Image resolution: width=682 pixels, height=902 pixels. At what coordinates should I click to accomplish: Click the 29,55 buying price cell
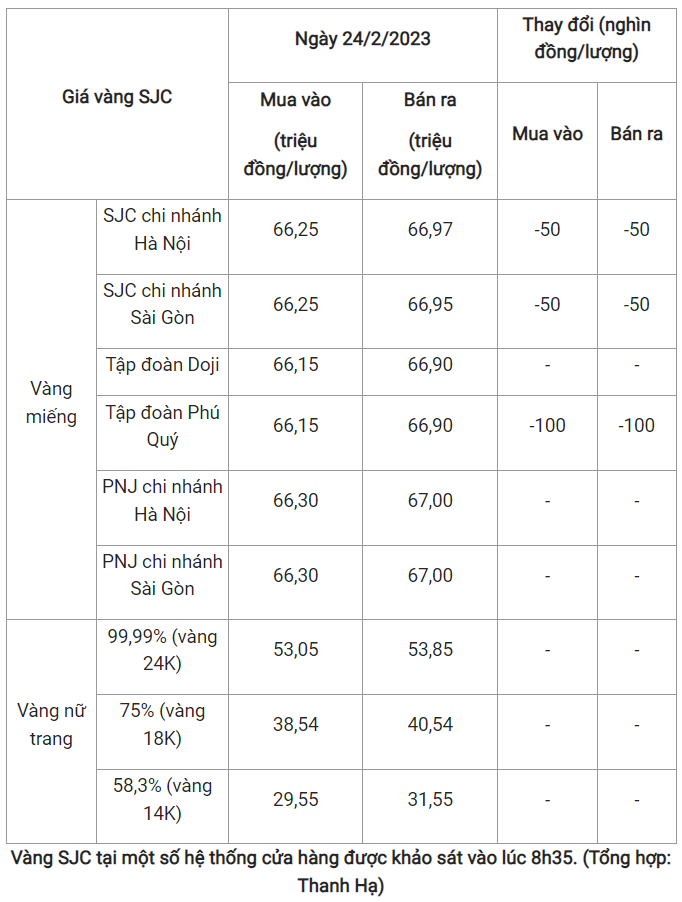pos(295,800)
